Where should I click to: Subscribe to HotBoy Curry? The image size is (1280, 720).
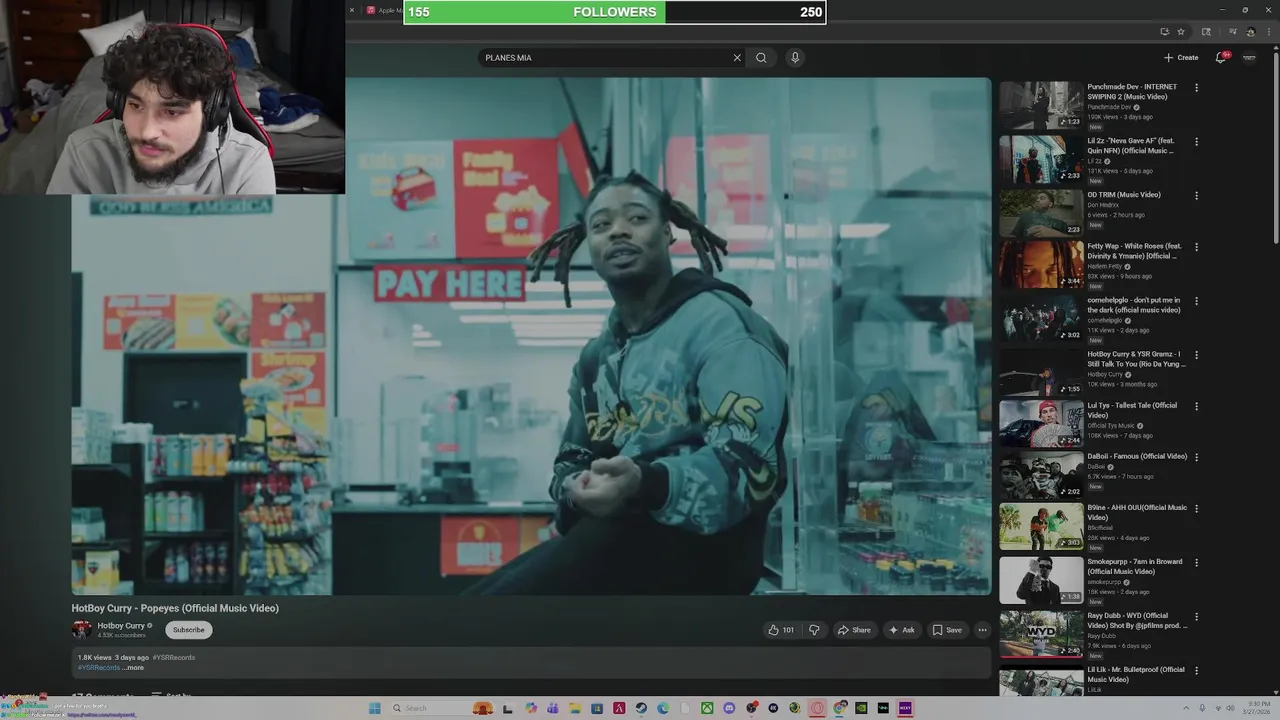click(x=188, y=630)
